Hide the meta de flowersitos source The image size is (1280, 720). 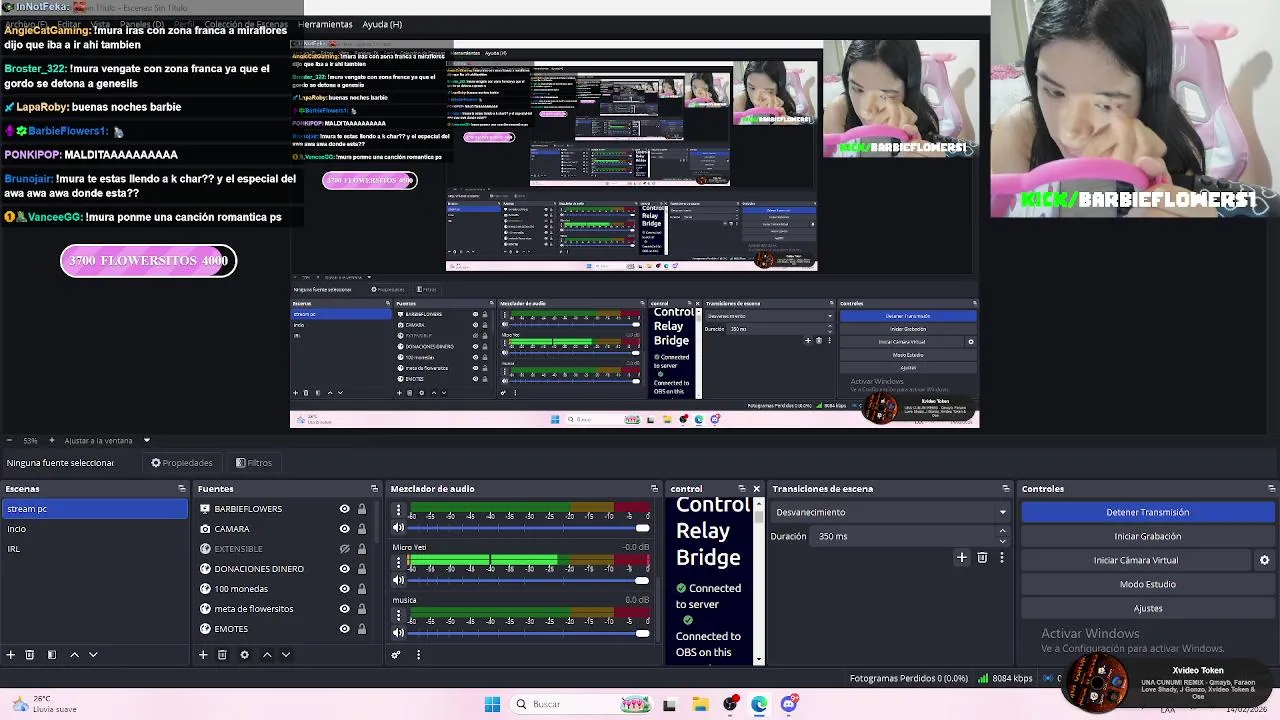pyautogui.click(x=345, y=609)
